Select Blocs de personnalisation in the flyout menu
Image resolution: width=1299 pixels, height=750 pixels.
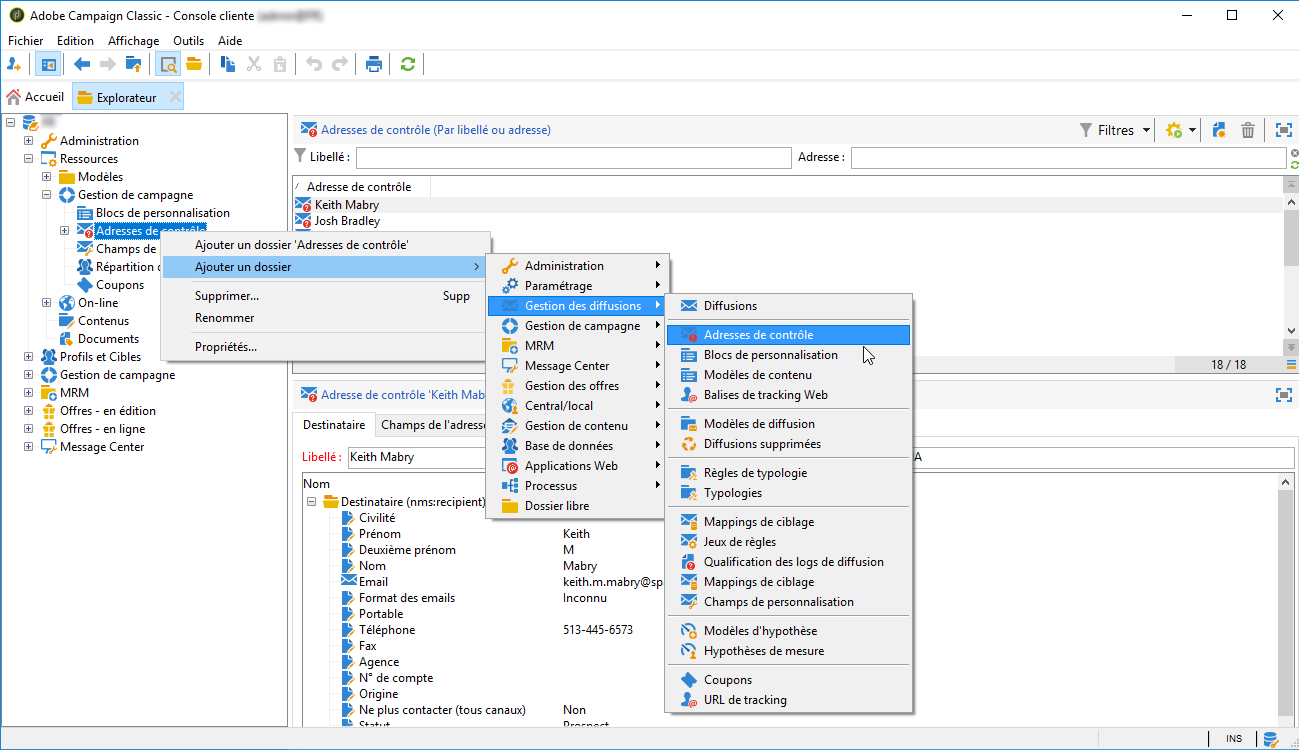tap(788, 355)
